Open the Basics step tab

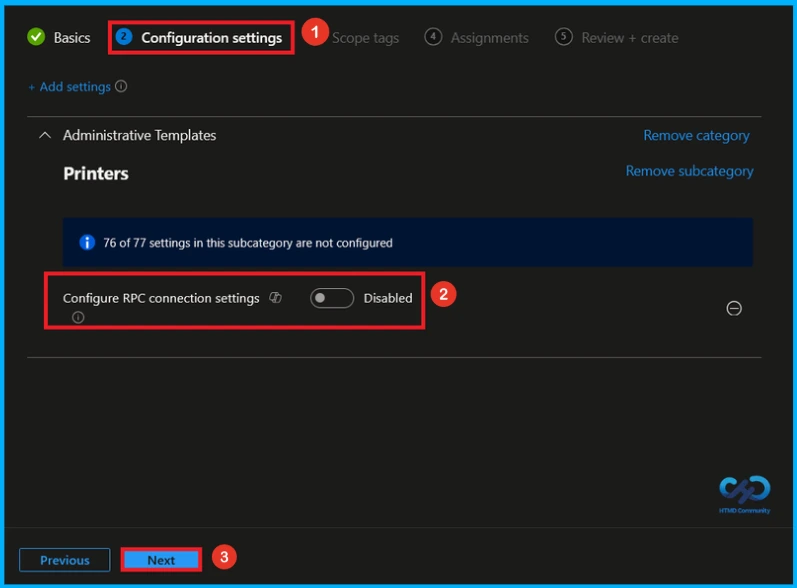coord(58,38)
